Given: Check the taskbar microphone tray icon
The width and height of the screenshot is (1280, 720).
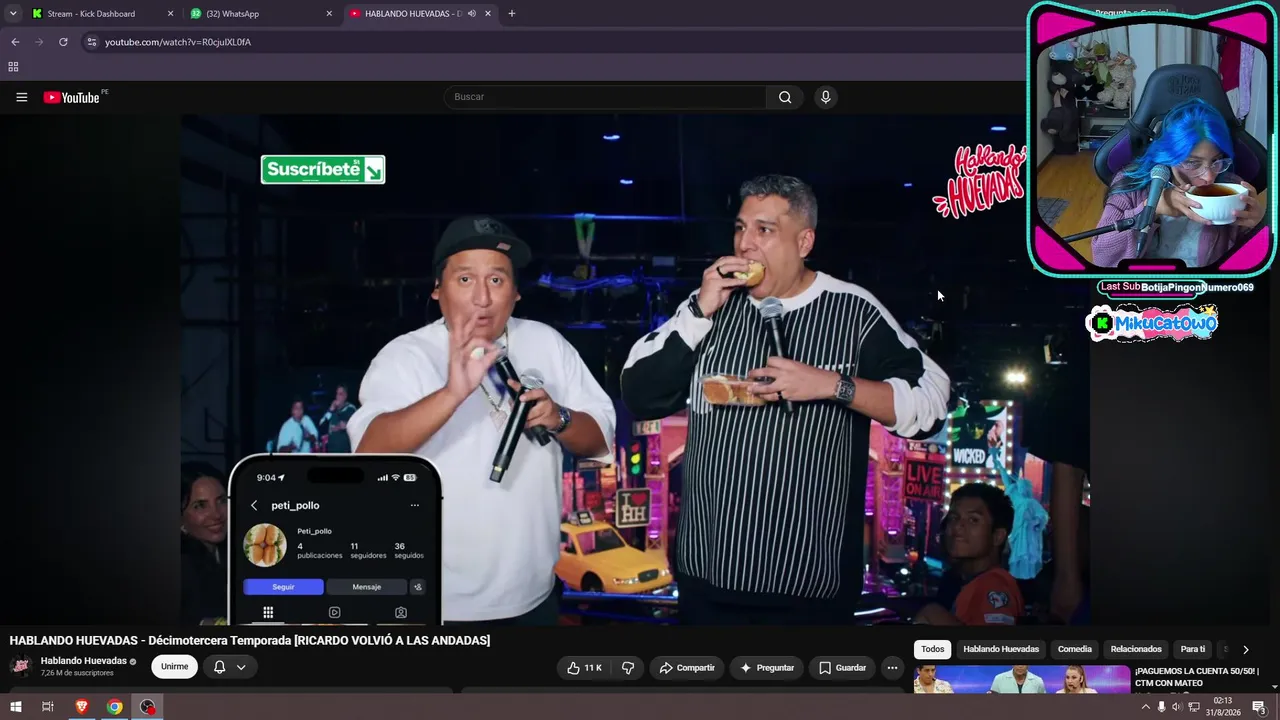Looking at the screenshot, I should [1160, 707].
